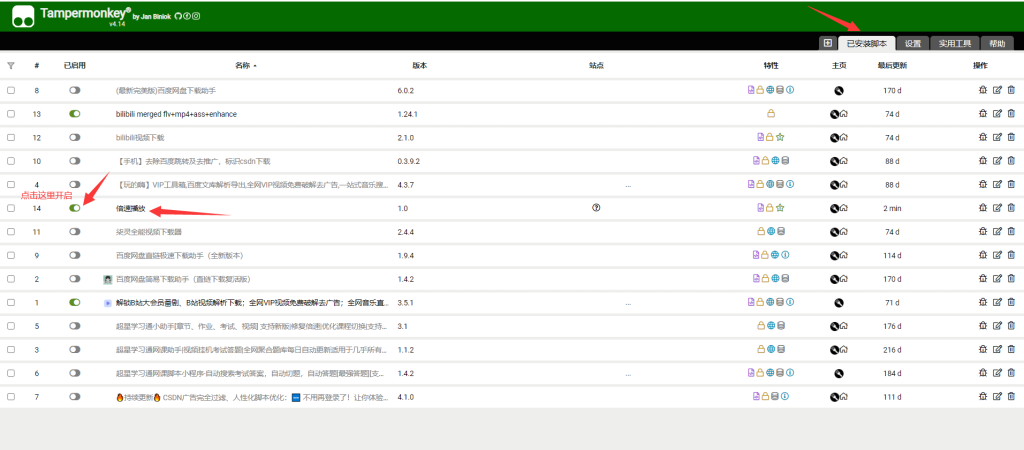The height and width of the screenshot is (450, 1024).
Task: Delete script number 2 百度网盘简易下载助手
Action: 1011,279
